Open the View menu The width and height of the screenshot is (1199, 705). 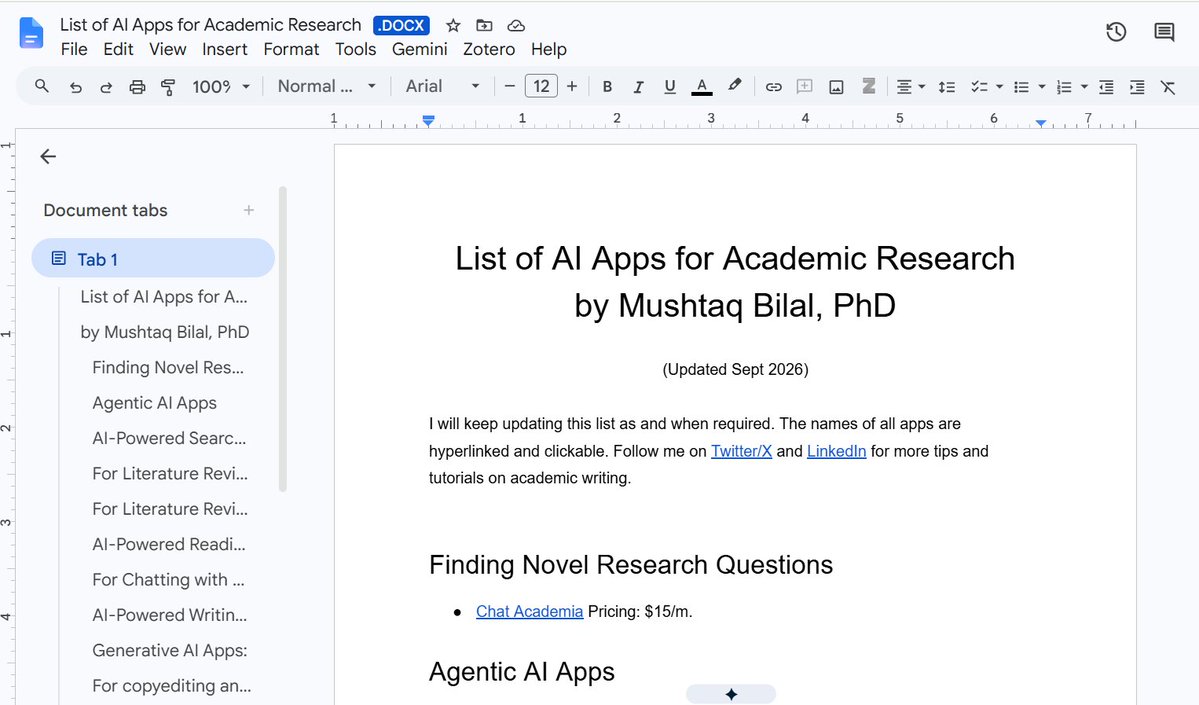167,49
